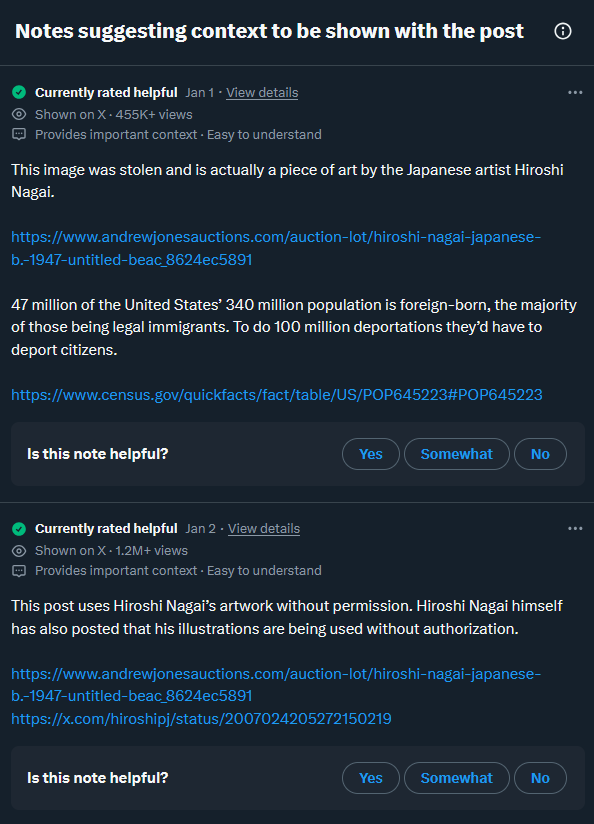Open the three-dot menu on the first note
Screen dimensions: 594x824
tap(575, 92)
